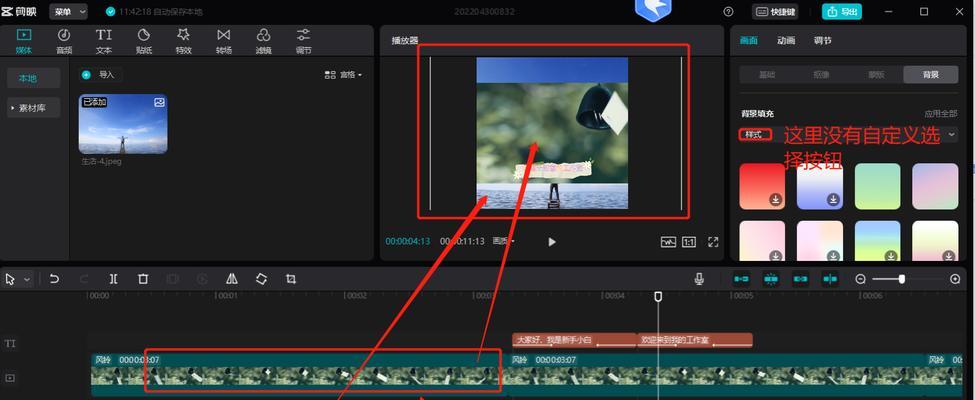
Task: Click the delete trash icon in timeline toolbar
Action: point(143,279)
